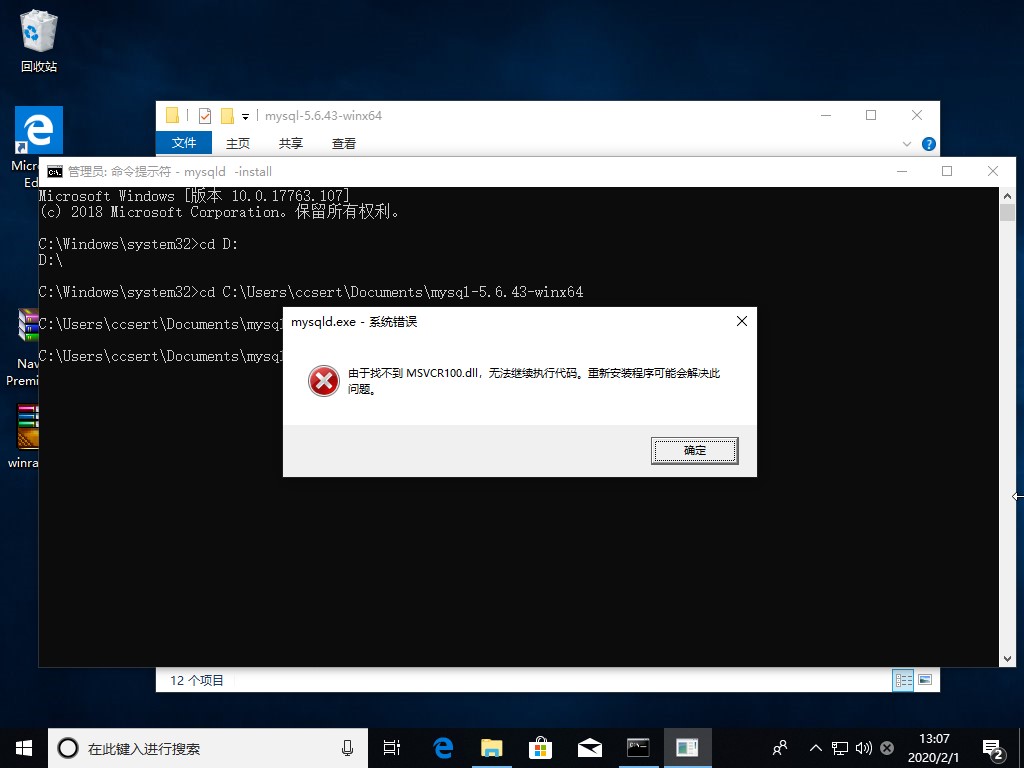Close the command prompt window
The image size is (1024, 768).
(993, 171)
